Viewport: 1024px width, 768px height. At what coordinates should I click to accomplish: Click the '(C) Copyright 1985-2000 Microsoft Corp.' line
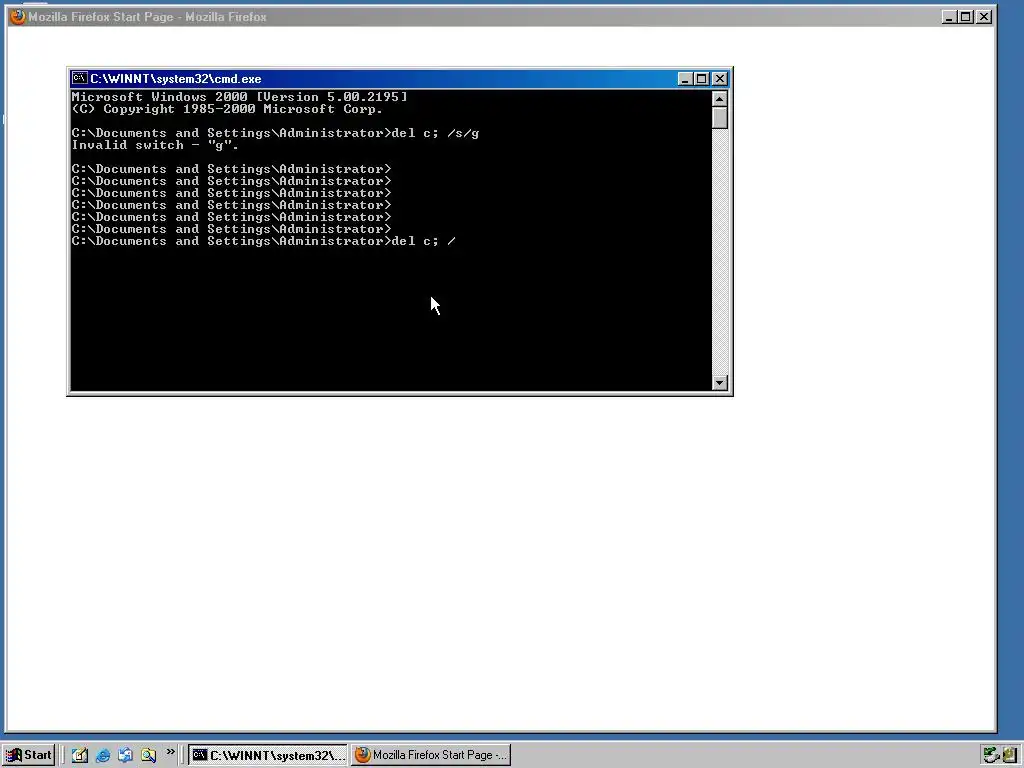[x=227, y=109]
